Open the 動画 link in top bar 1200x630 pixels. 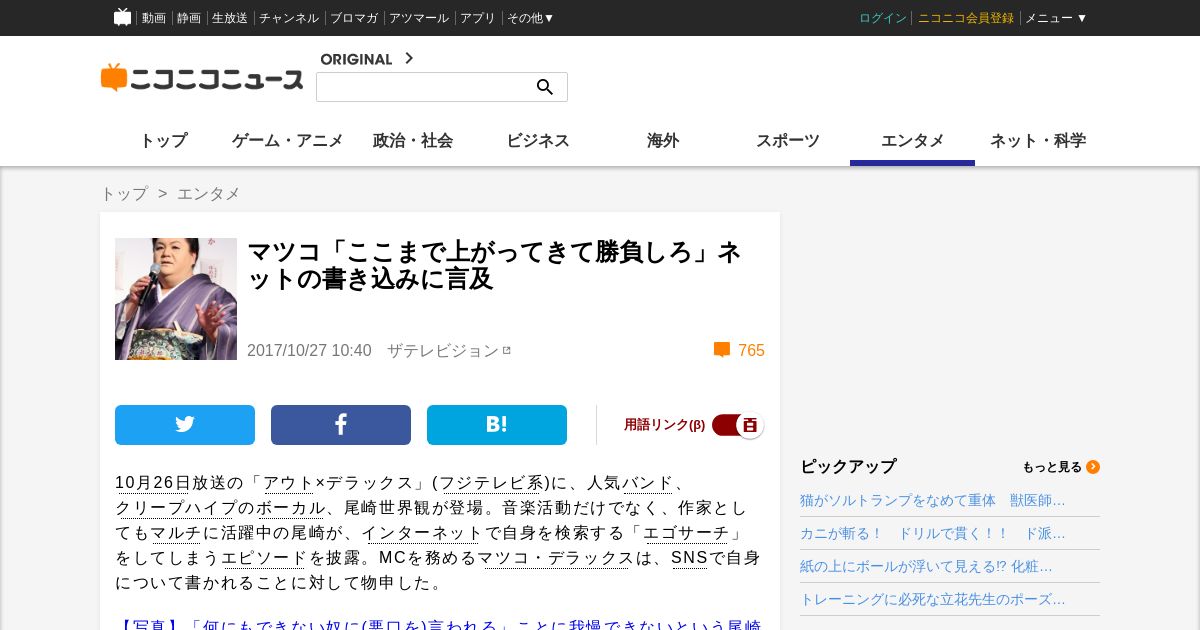[x=154, y=18]
